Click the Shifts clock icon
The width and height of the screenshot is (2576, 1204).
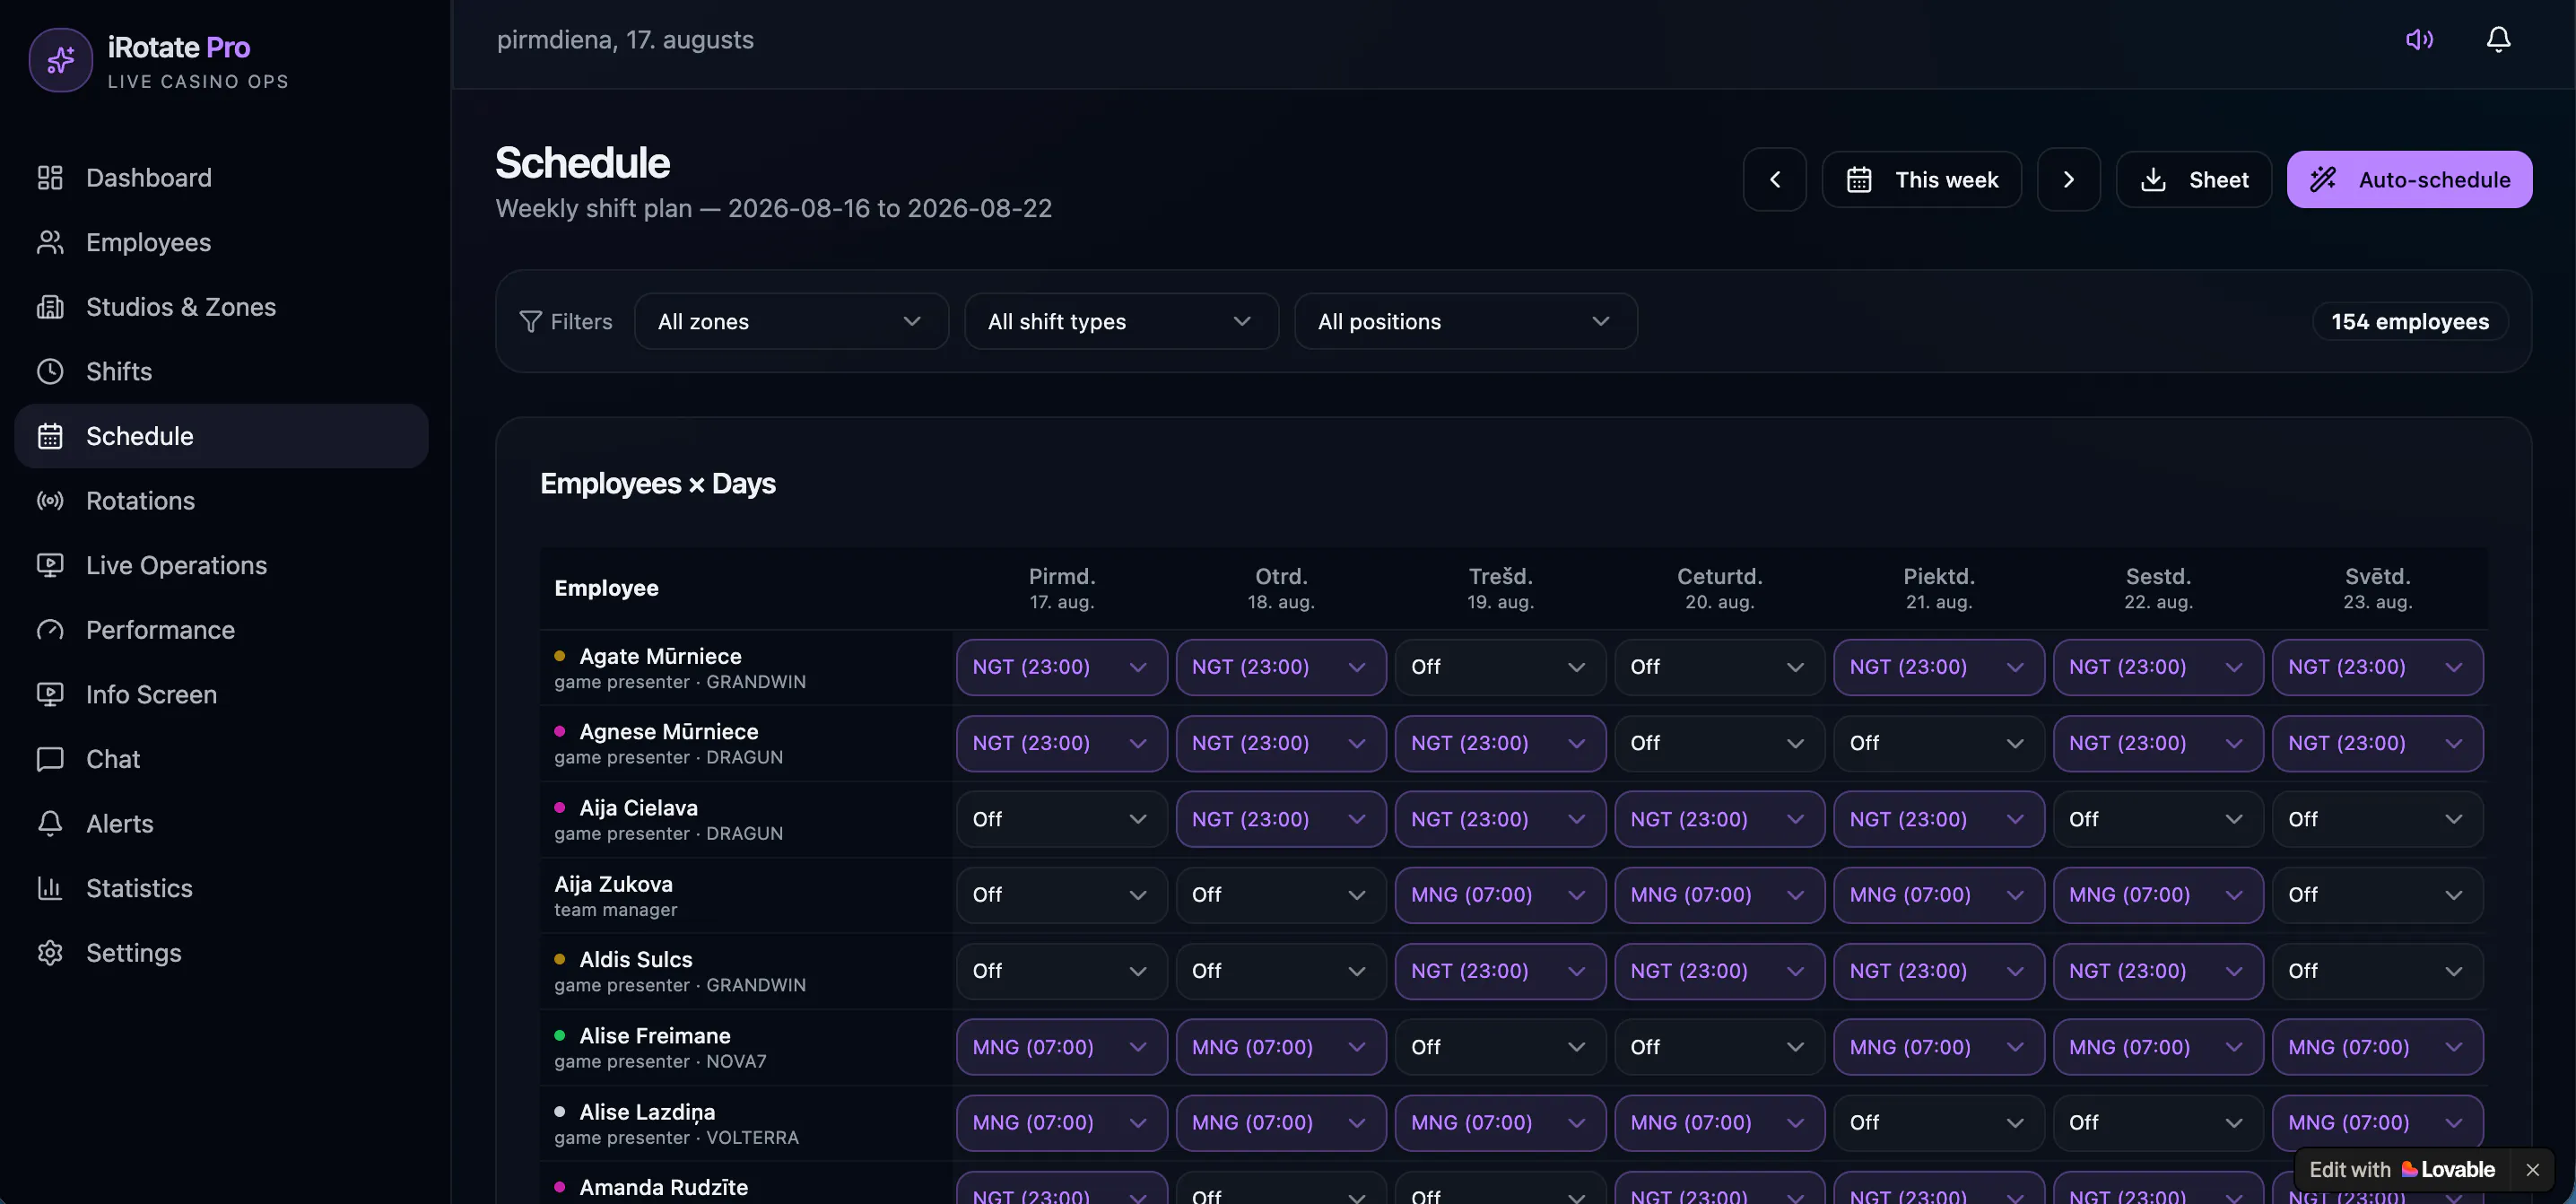50,372
